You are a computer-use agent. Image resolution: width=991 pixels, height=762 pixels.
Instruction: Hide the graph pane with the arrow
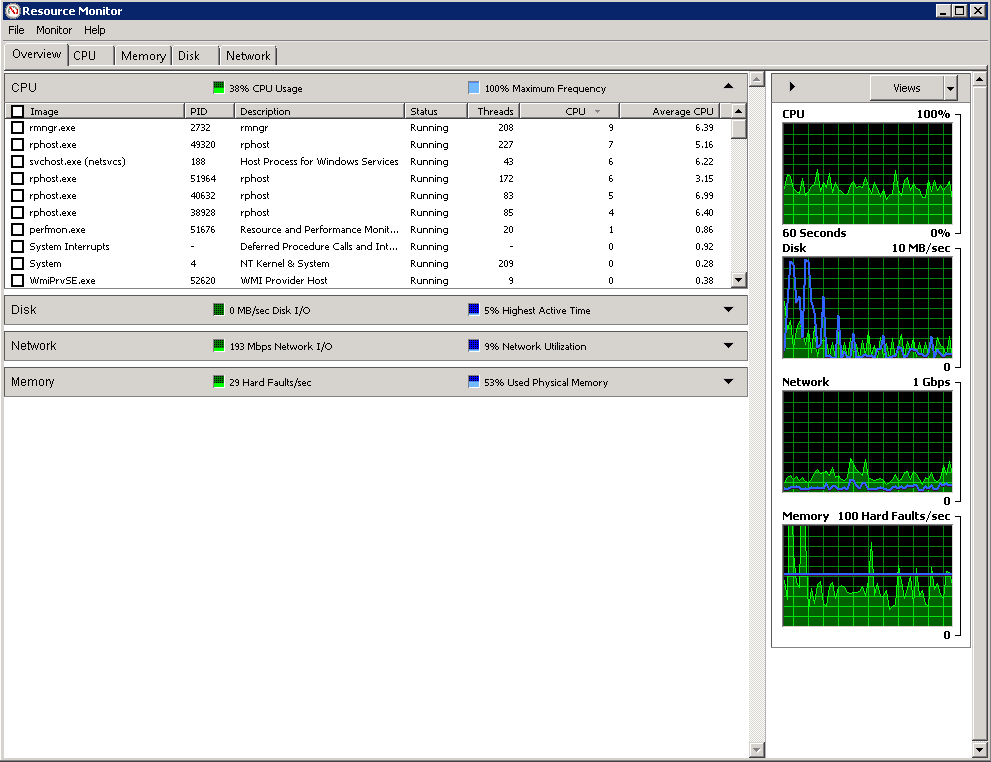tap(792, 87)
